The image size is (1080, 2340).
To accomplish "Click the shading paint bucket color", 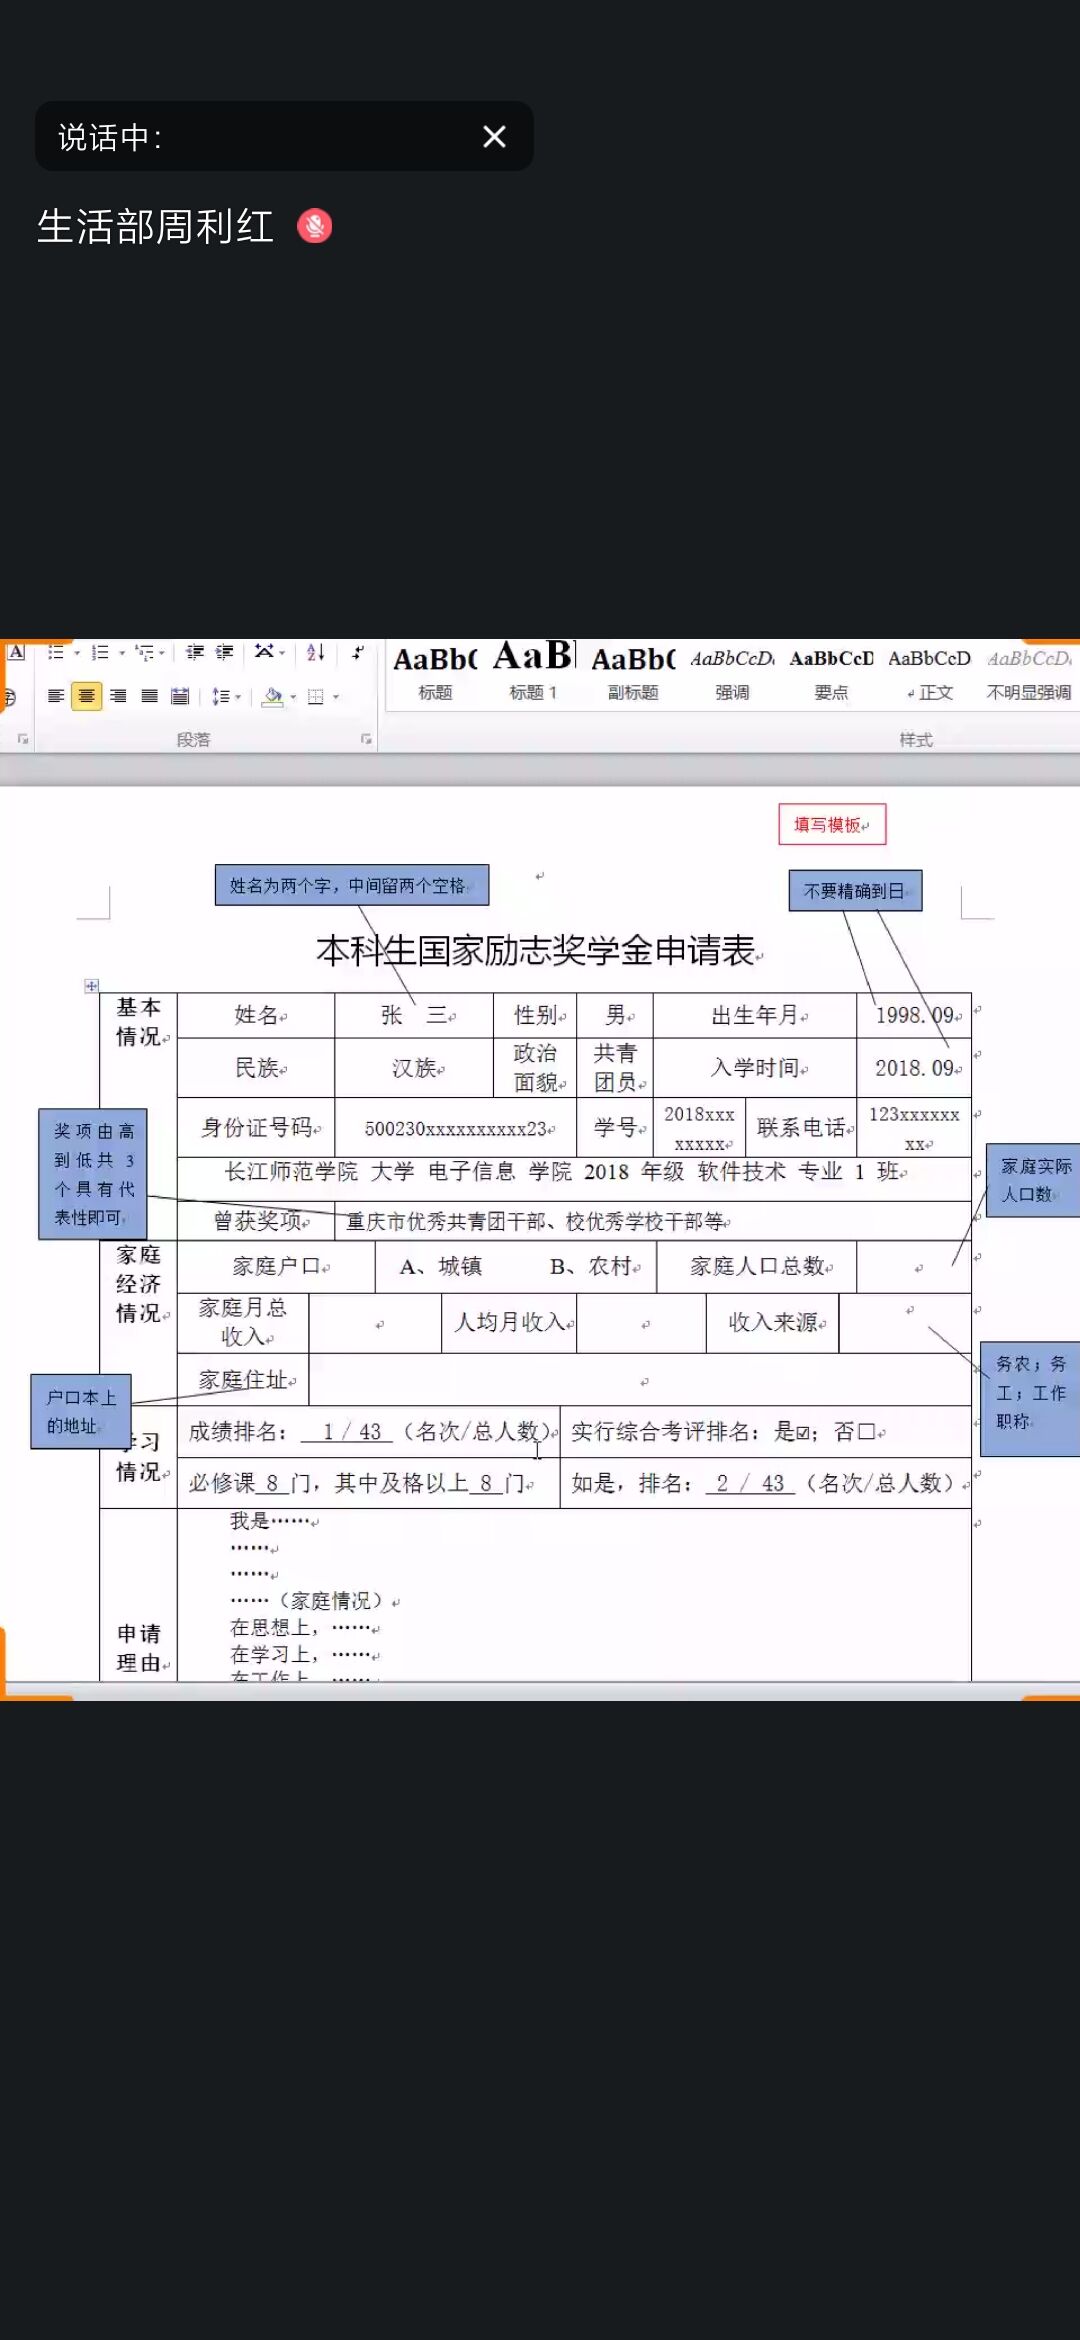I will [x=272, y=696].
